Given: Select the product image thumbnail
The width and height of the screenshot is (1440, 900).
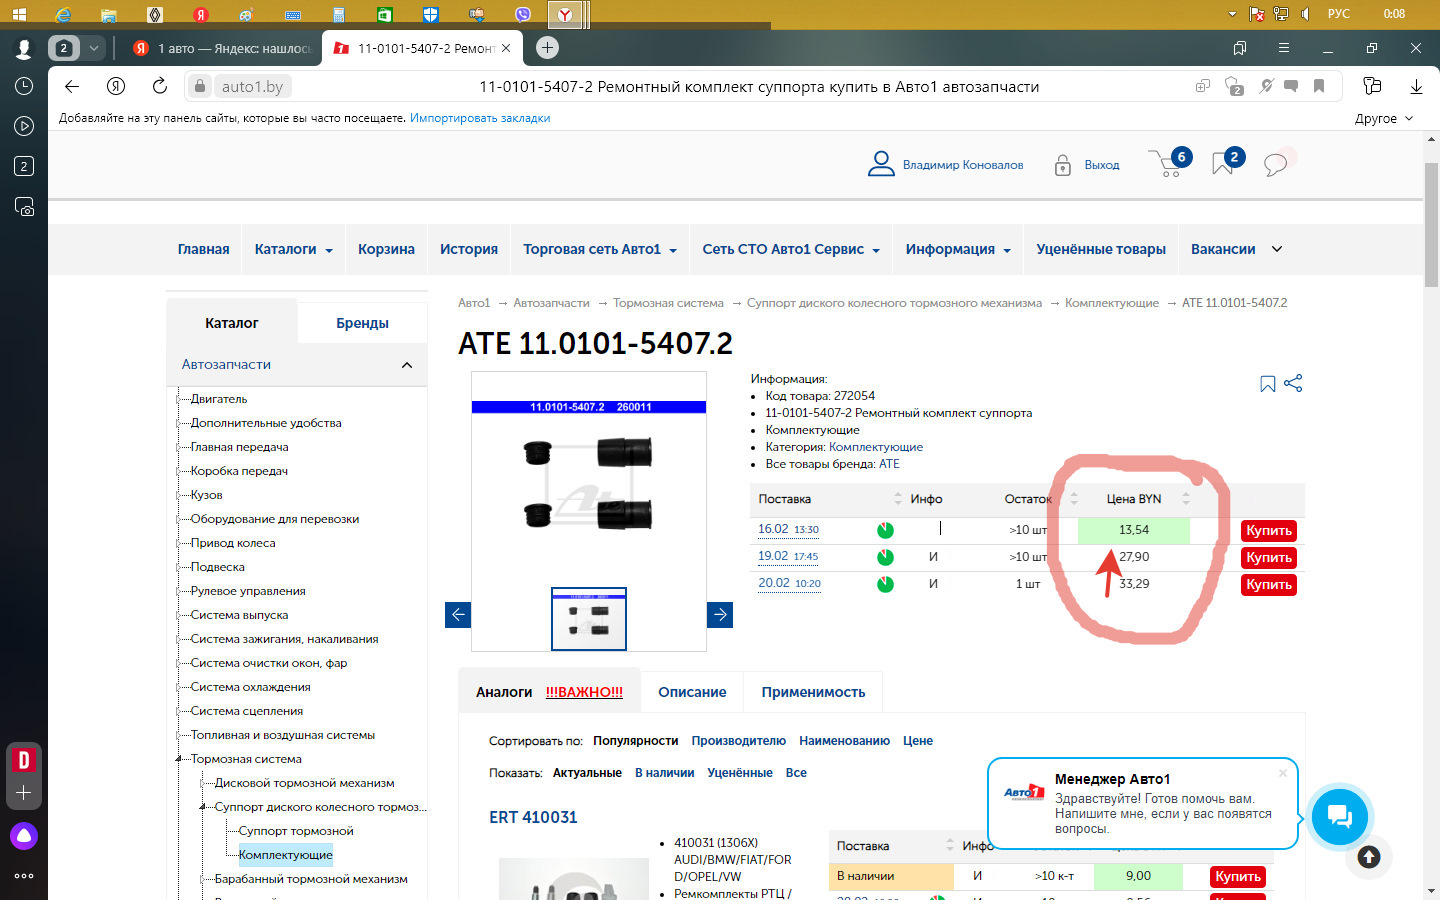Looking at the screenshot, I should [x=589, y=619].
